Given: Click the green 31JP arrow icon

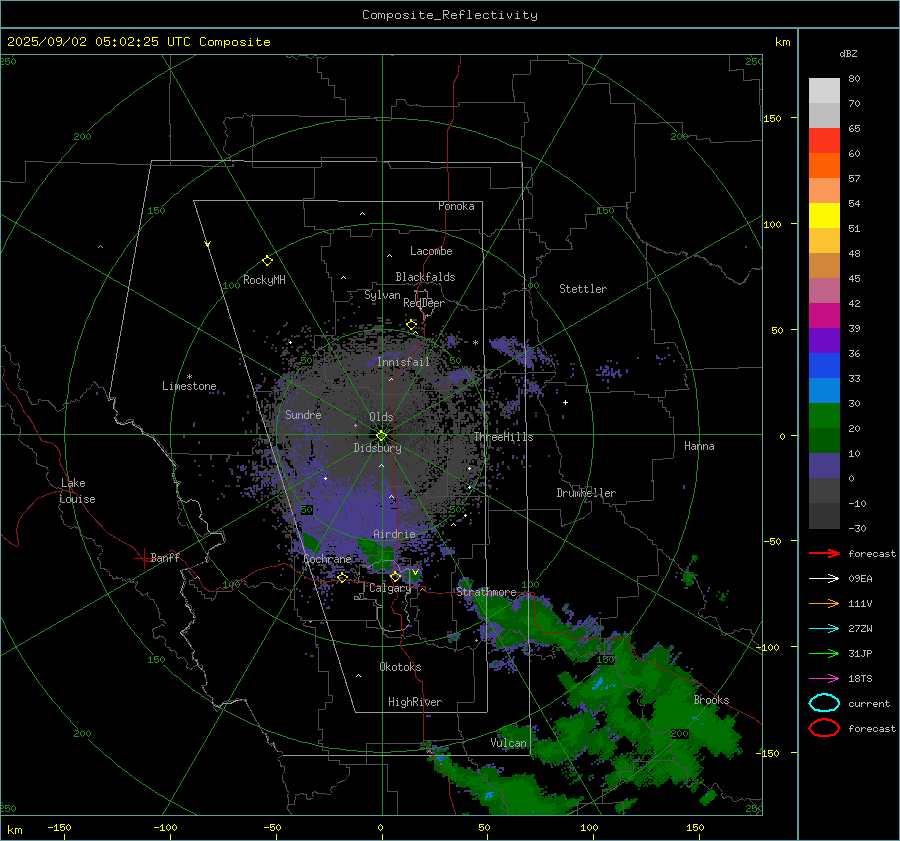Looking at the screenshot, I should 824,653.
